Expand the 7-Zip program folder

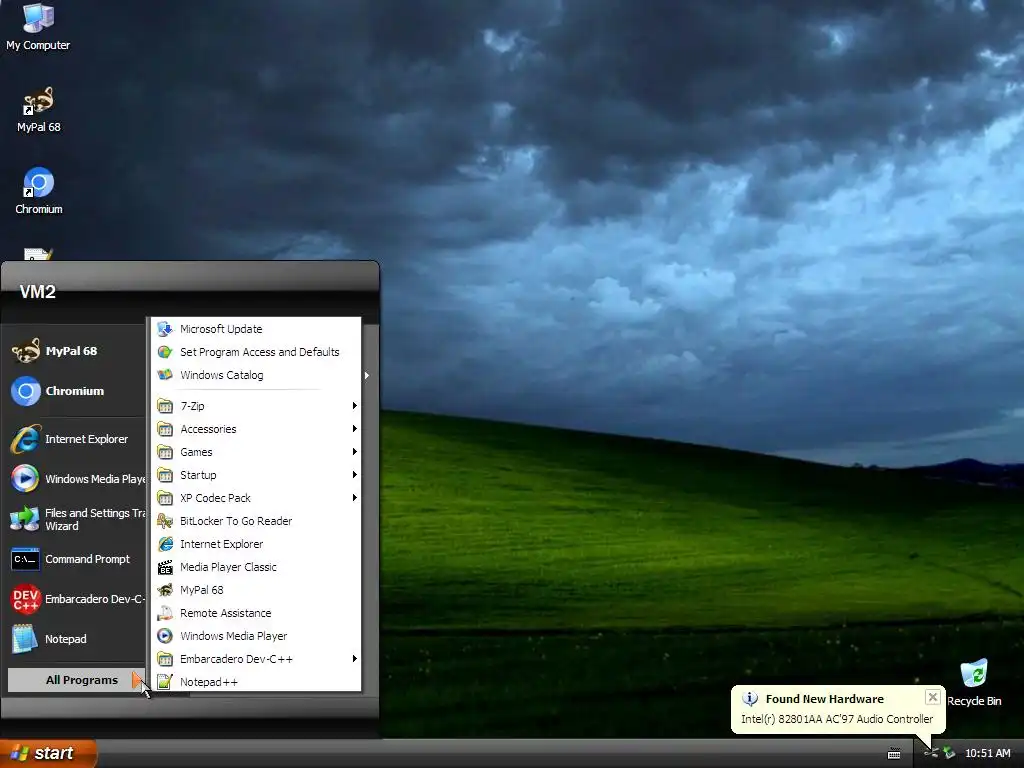256,406
